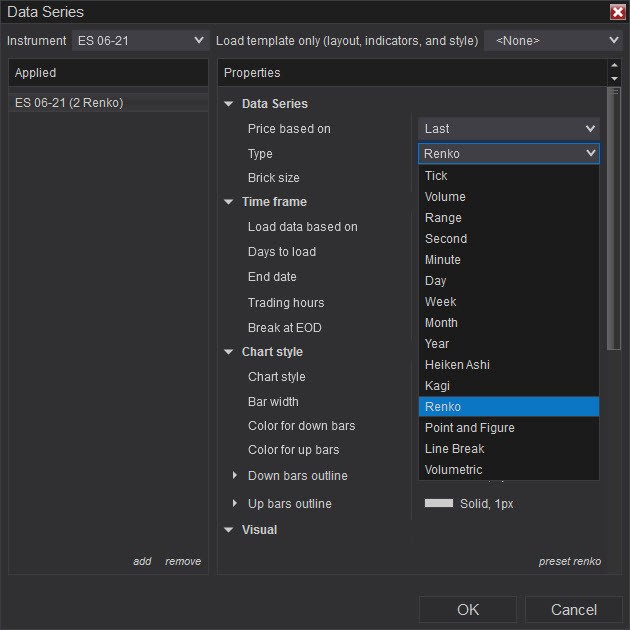This screenshot has width=630, height=630.
Task: Close the Data Series dialog
Action: (x=618, y=12)
